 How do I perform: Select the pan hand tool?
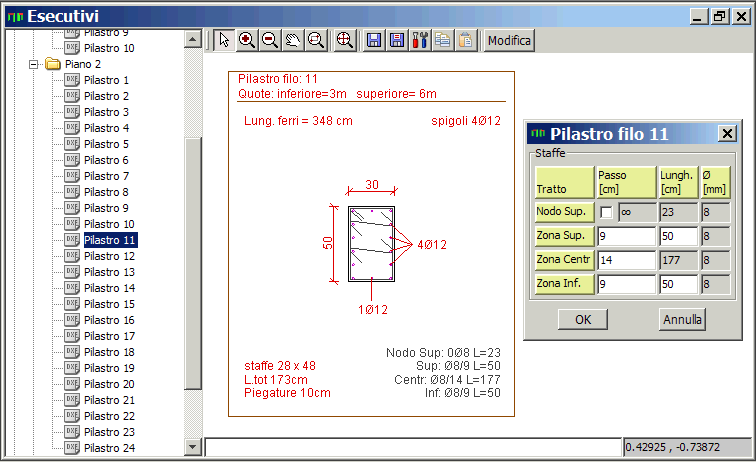click(x=293, y=40)
